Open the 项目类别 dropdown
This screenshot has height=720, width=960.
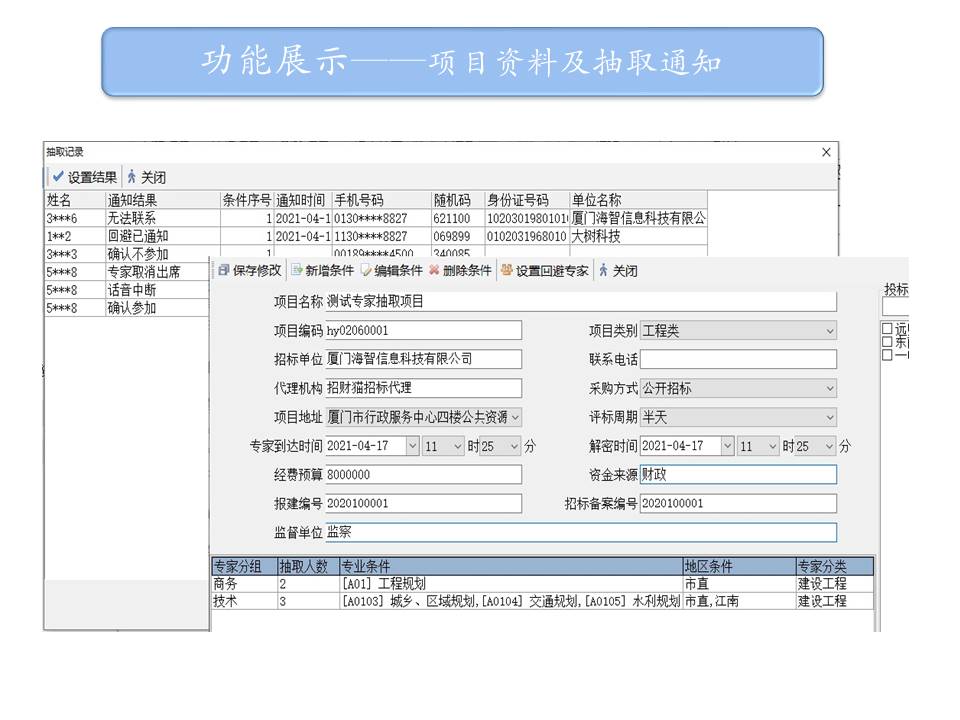[x=830, y=331]
